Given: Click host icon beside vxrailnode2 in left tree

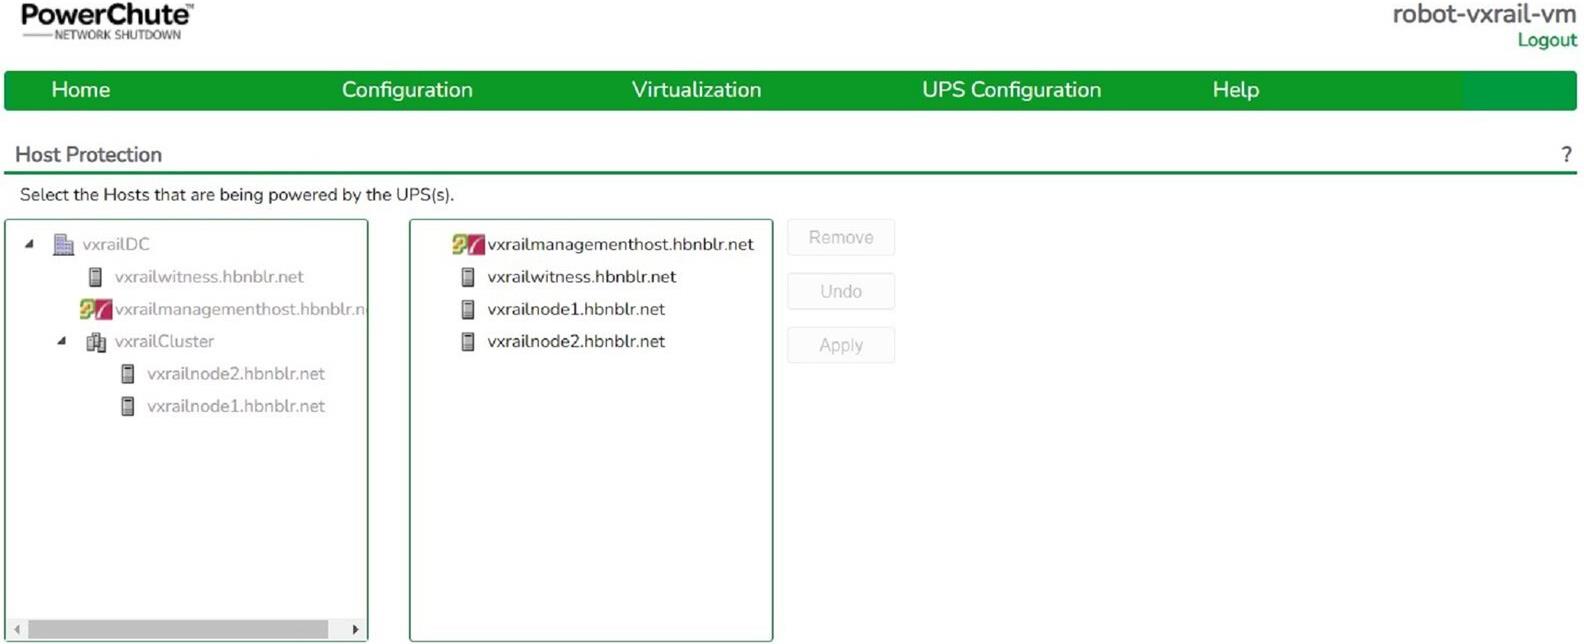Looking at the screenshot, I should click(128, 374).
